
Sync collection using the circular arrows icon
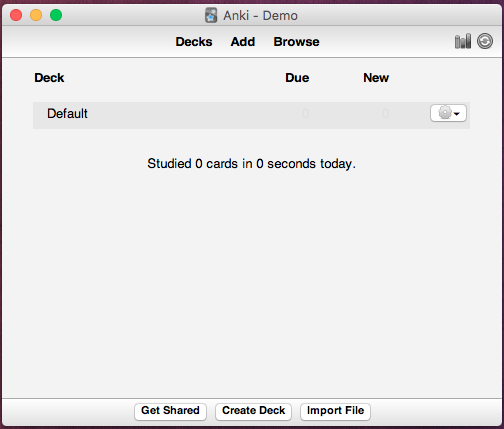(x=485, y=41)
